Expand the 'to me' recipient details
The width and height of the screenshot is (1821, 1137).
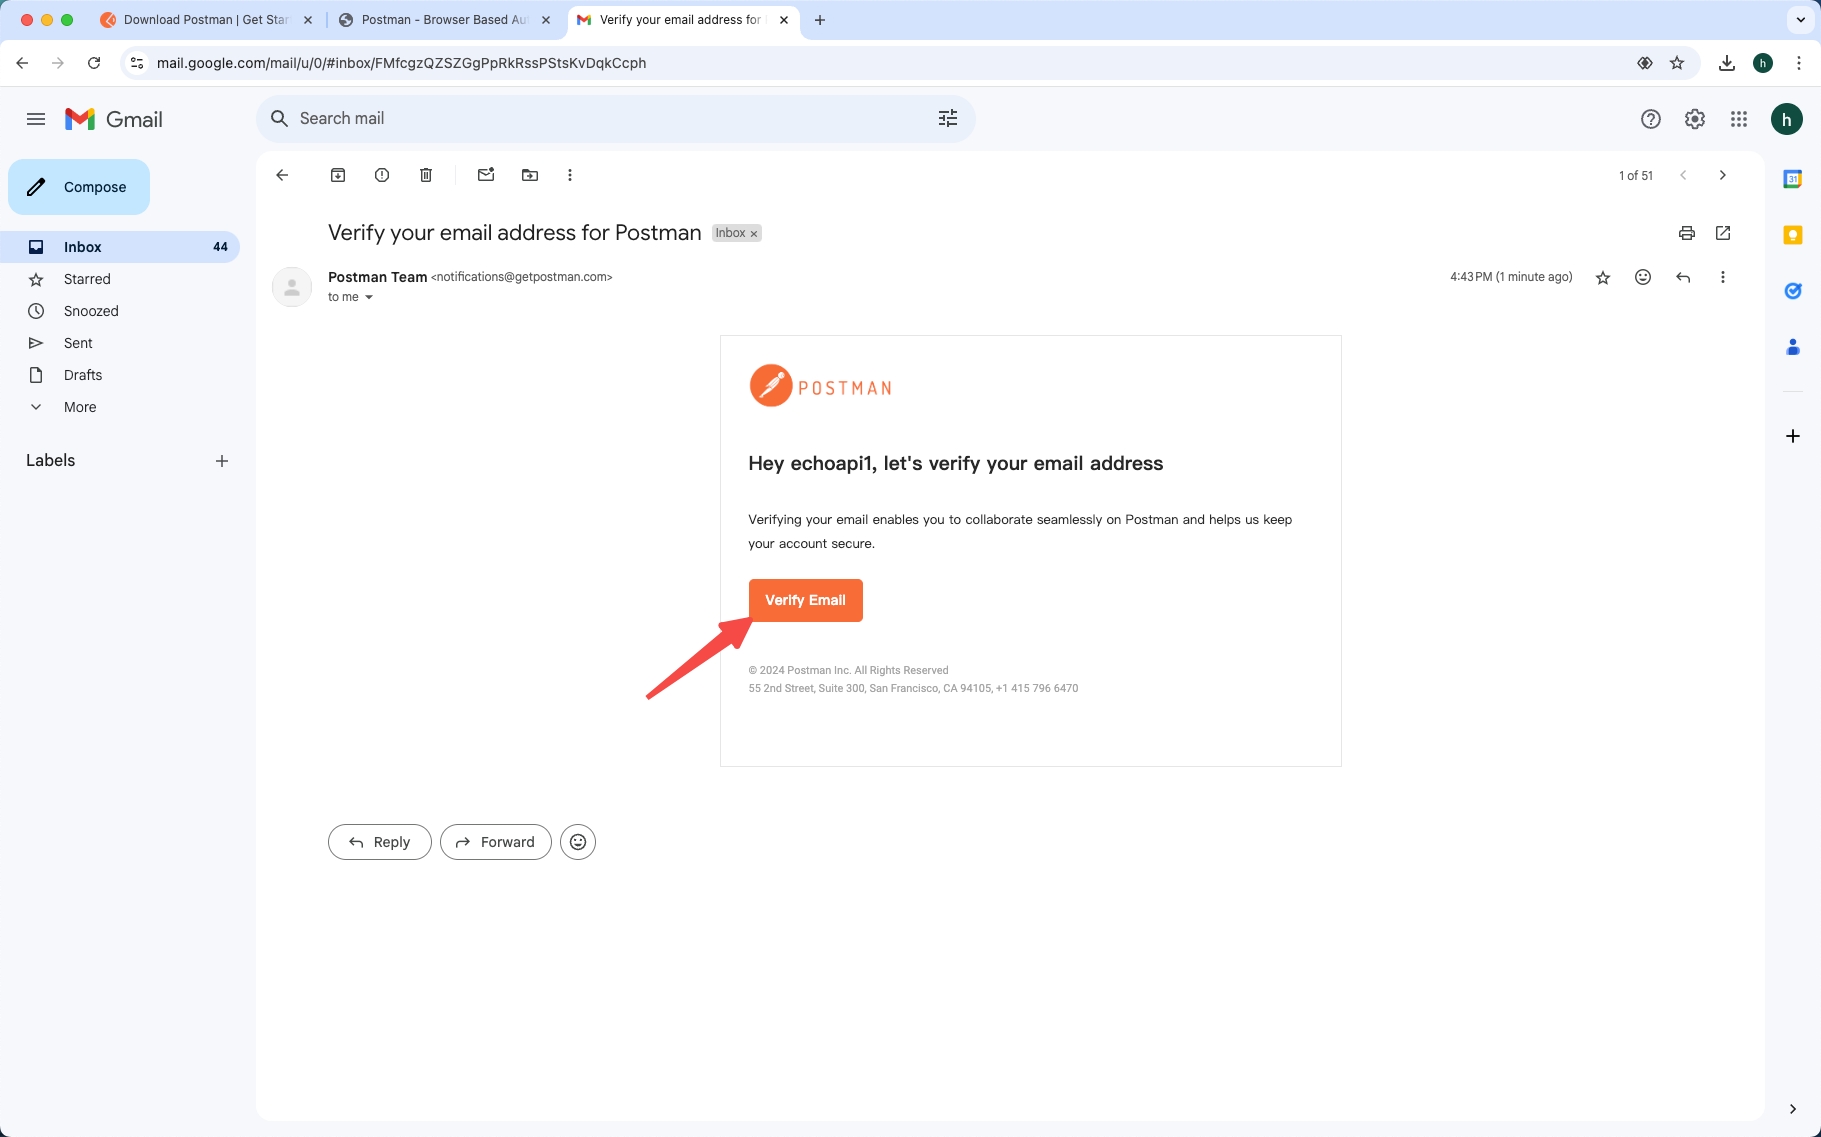tap(368, 297)
